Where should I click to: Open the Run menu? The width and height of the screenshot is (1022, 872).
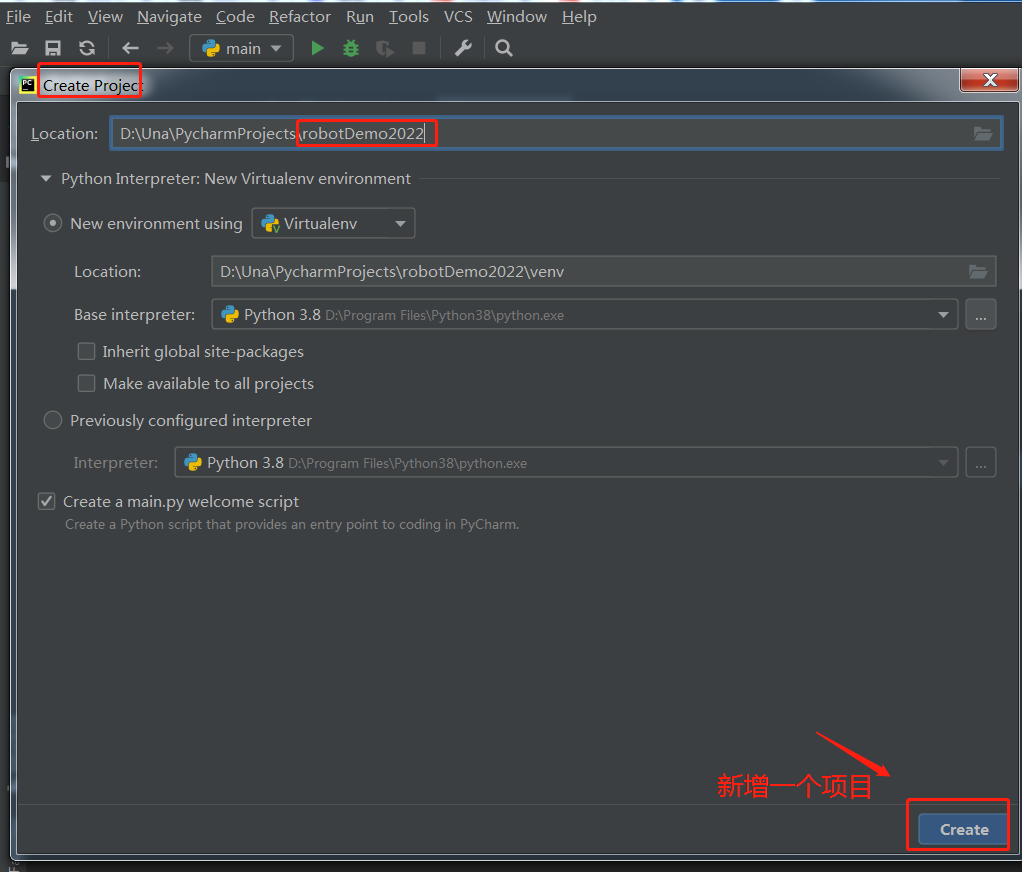click(359, 16)
